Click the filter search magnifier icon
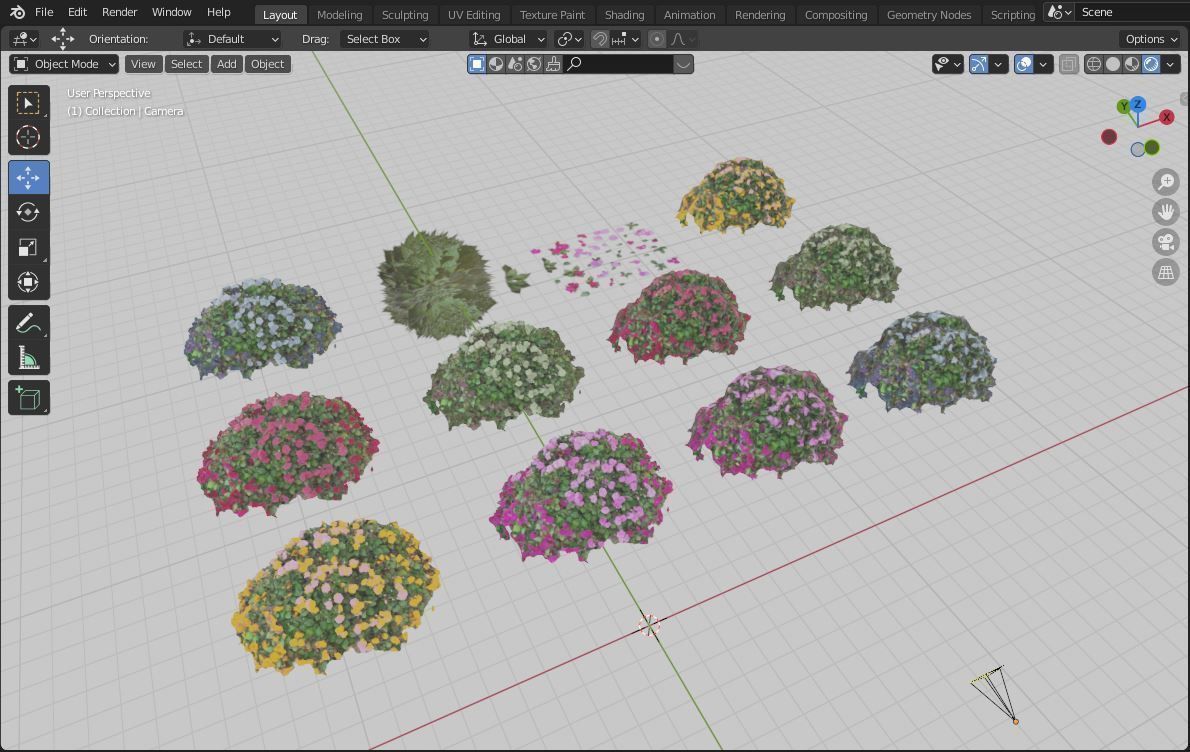 point(575,64)
